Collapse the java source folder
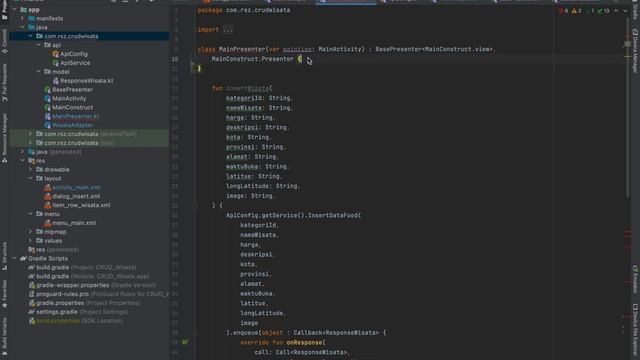This screenshot has height=360, width=640. point(22,27)
